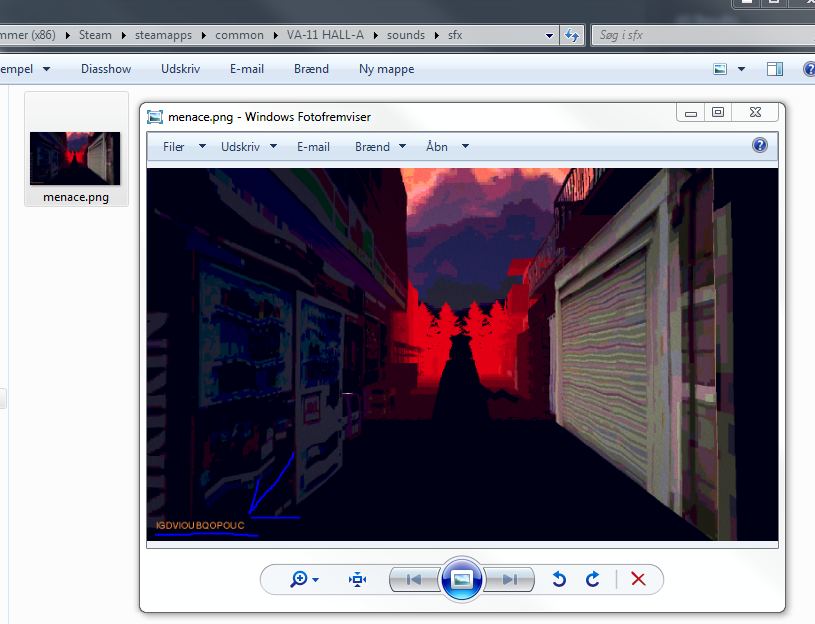
Task: Delete the image with the red X
Action: [638, 579]
